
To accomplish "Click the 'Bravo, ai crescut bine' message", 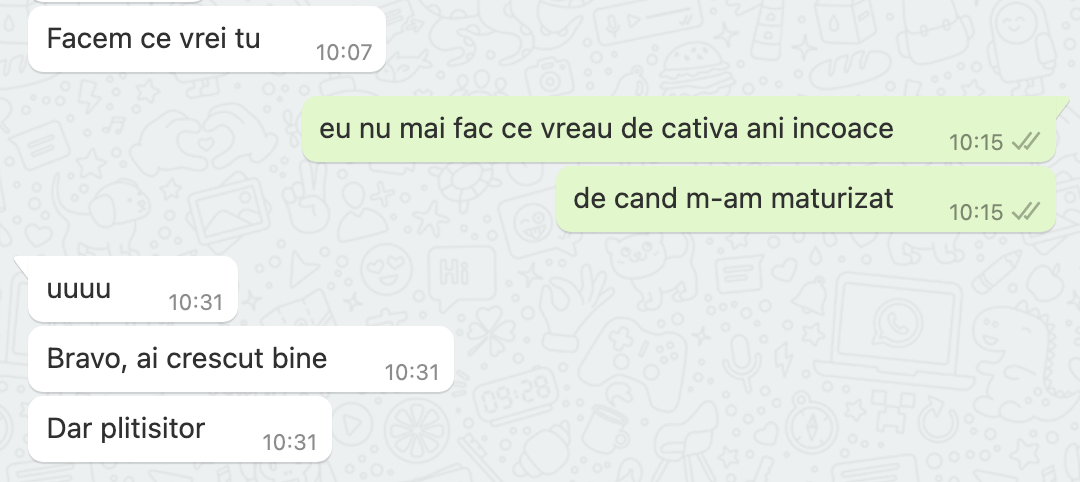I will coord(241,359).
